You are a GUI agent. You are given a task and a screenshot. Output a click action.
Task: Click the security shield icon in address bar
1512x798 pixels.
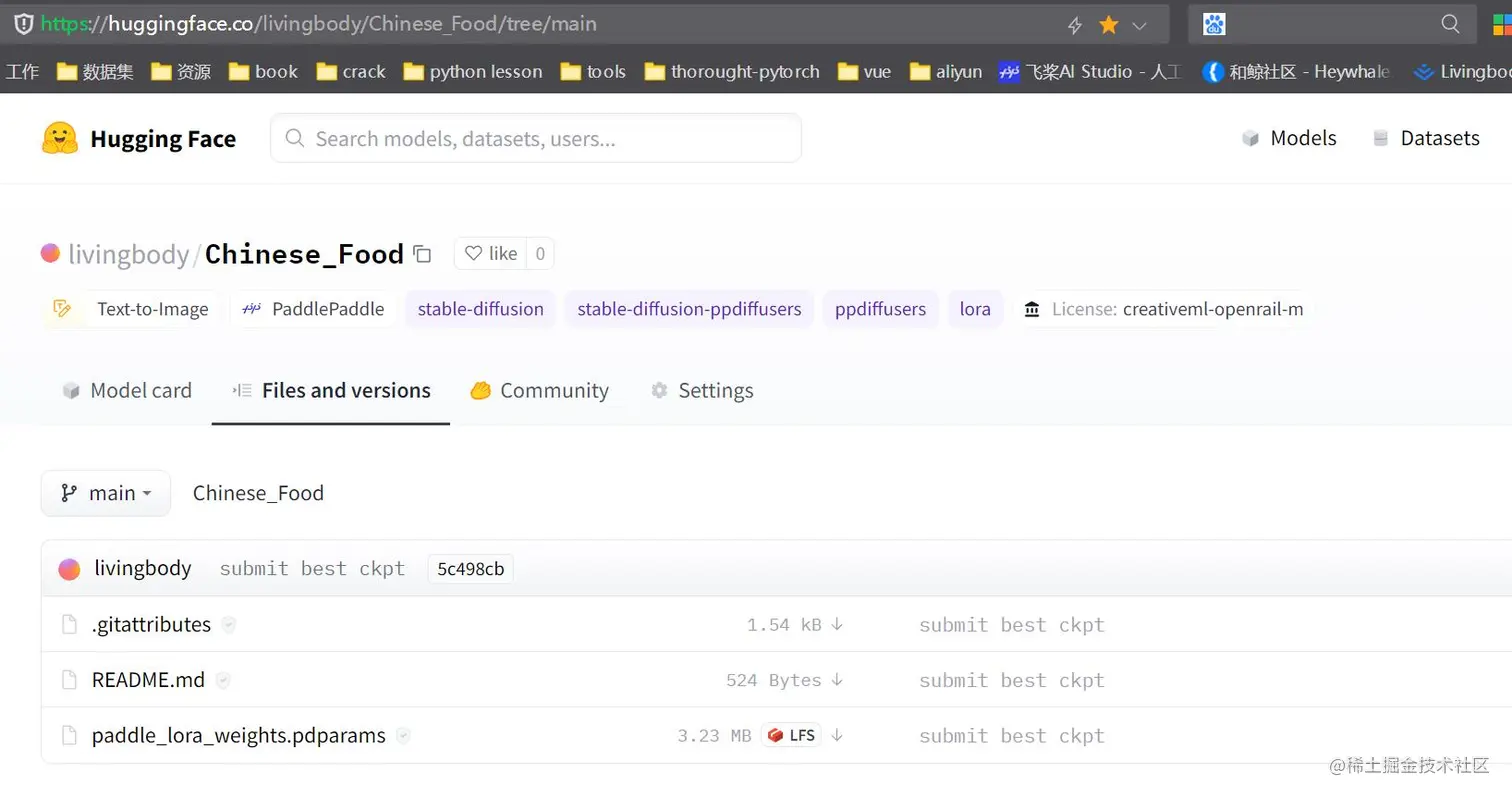click(23, 23)
